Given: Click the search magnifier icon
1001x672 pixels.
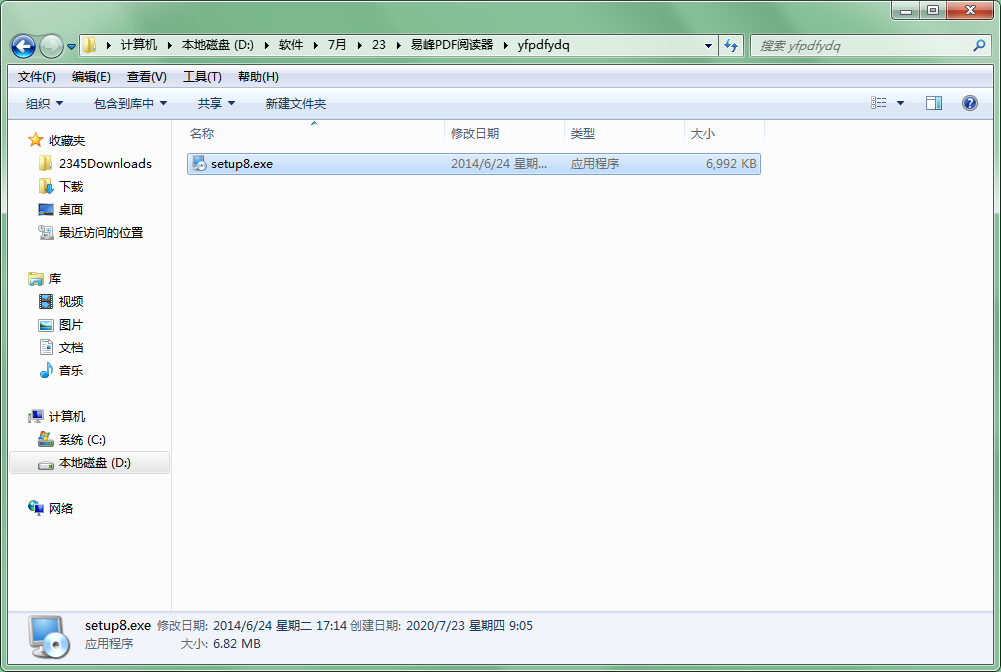Looking at the screenshot, I should tap(979, 45).
